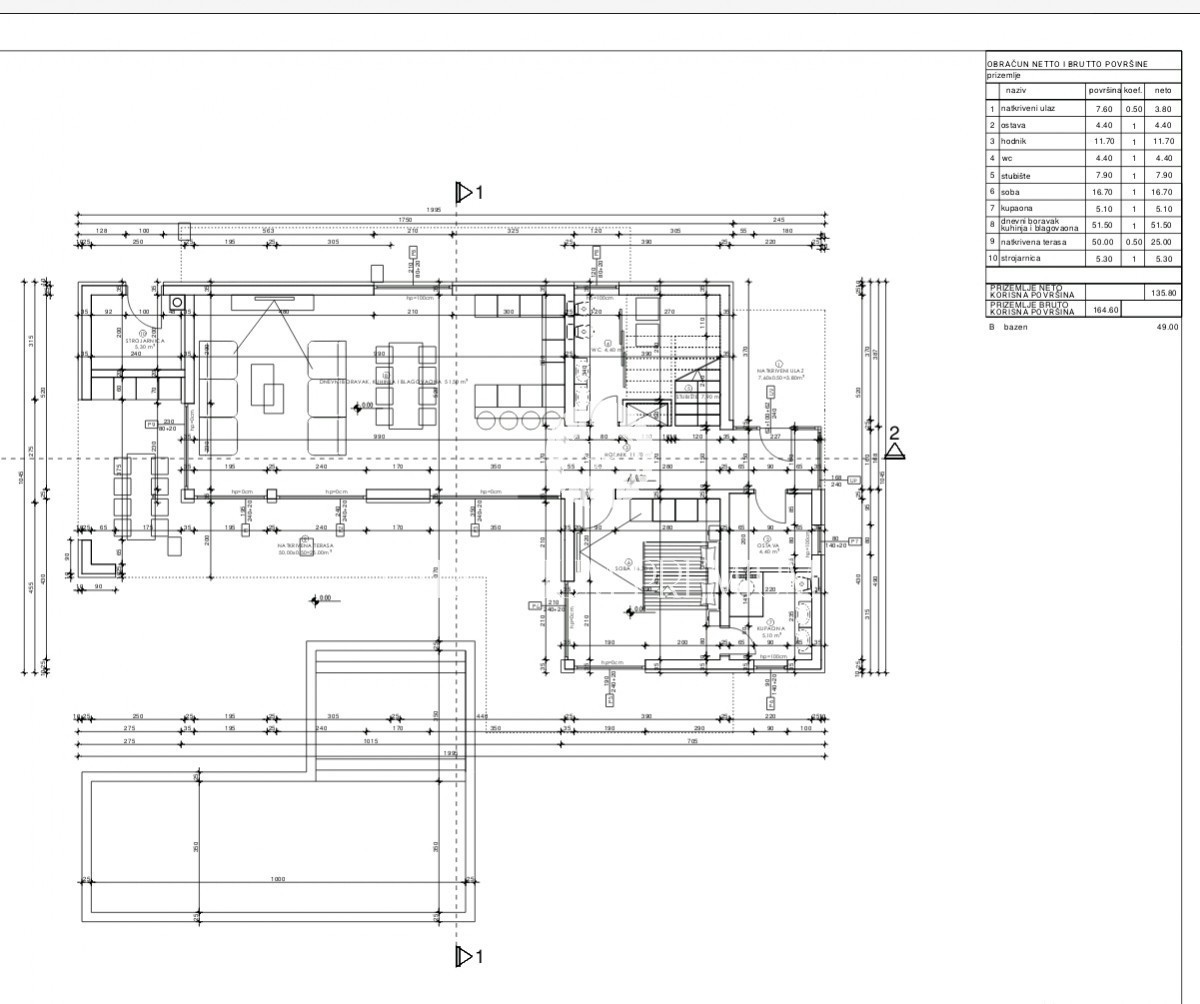1200x1004 pixels.
Task: Click the 'OBRAČUN NETTO I BRUTTO POVRŠINE' table title
Action: (x=1067, y=64)
